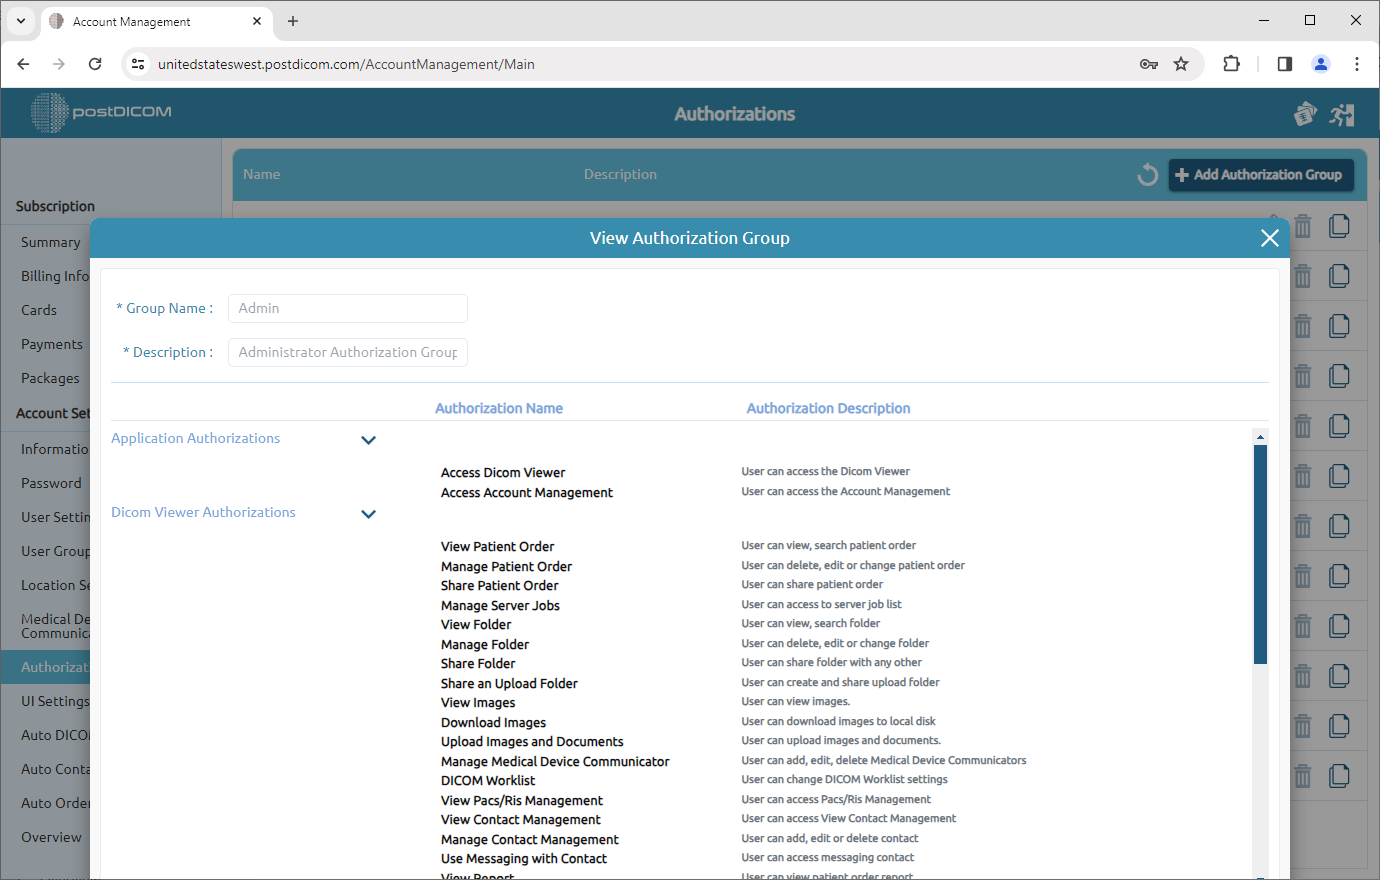The image size is (1380, 880).
Task: Click the page reload icon in the browser toolbar
Action: click(95, 63)
